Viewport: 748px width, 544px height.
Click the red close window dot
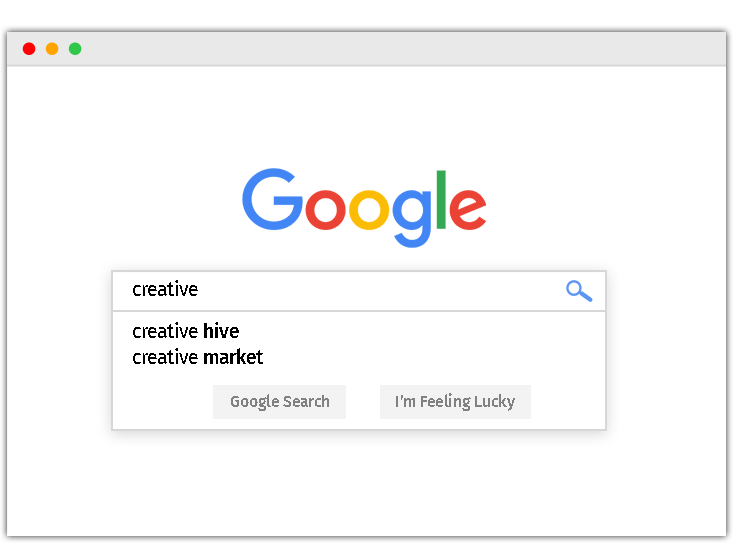coord(29,49)
